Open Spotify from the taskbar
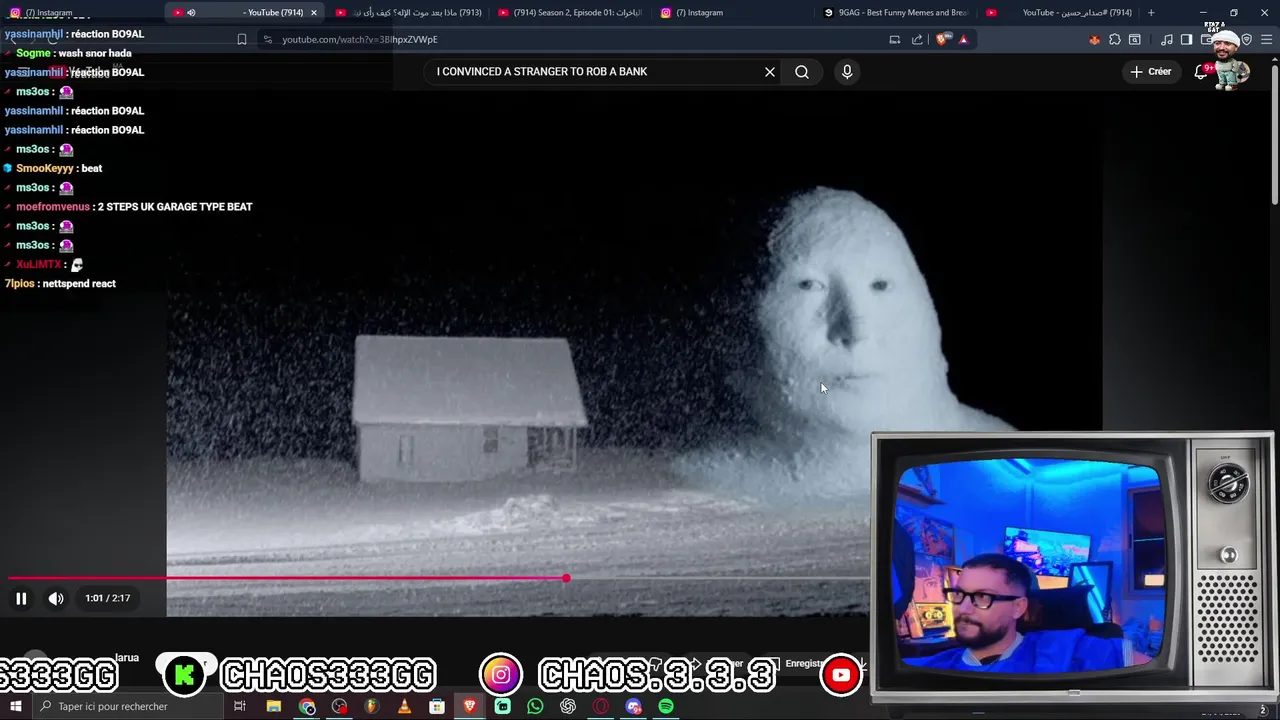The height and width of the screenshot is (720, 1280). [x=666, y=706]
